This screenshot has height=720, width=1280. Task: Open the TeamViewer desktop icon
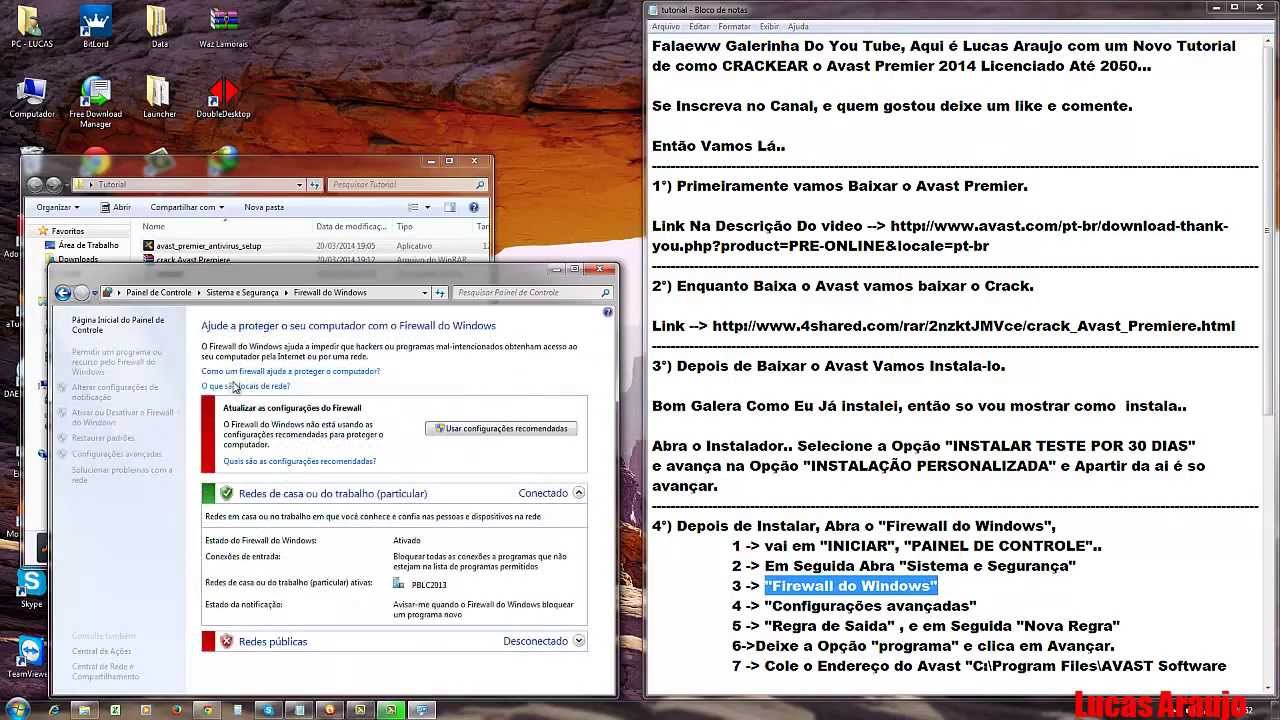30,658
